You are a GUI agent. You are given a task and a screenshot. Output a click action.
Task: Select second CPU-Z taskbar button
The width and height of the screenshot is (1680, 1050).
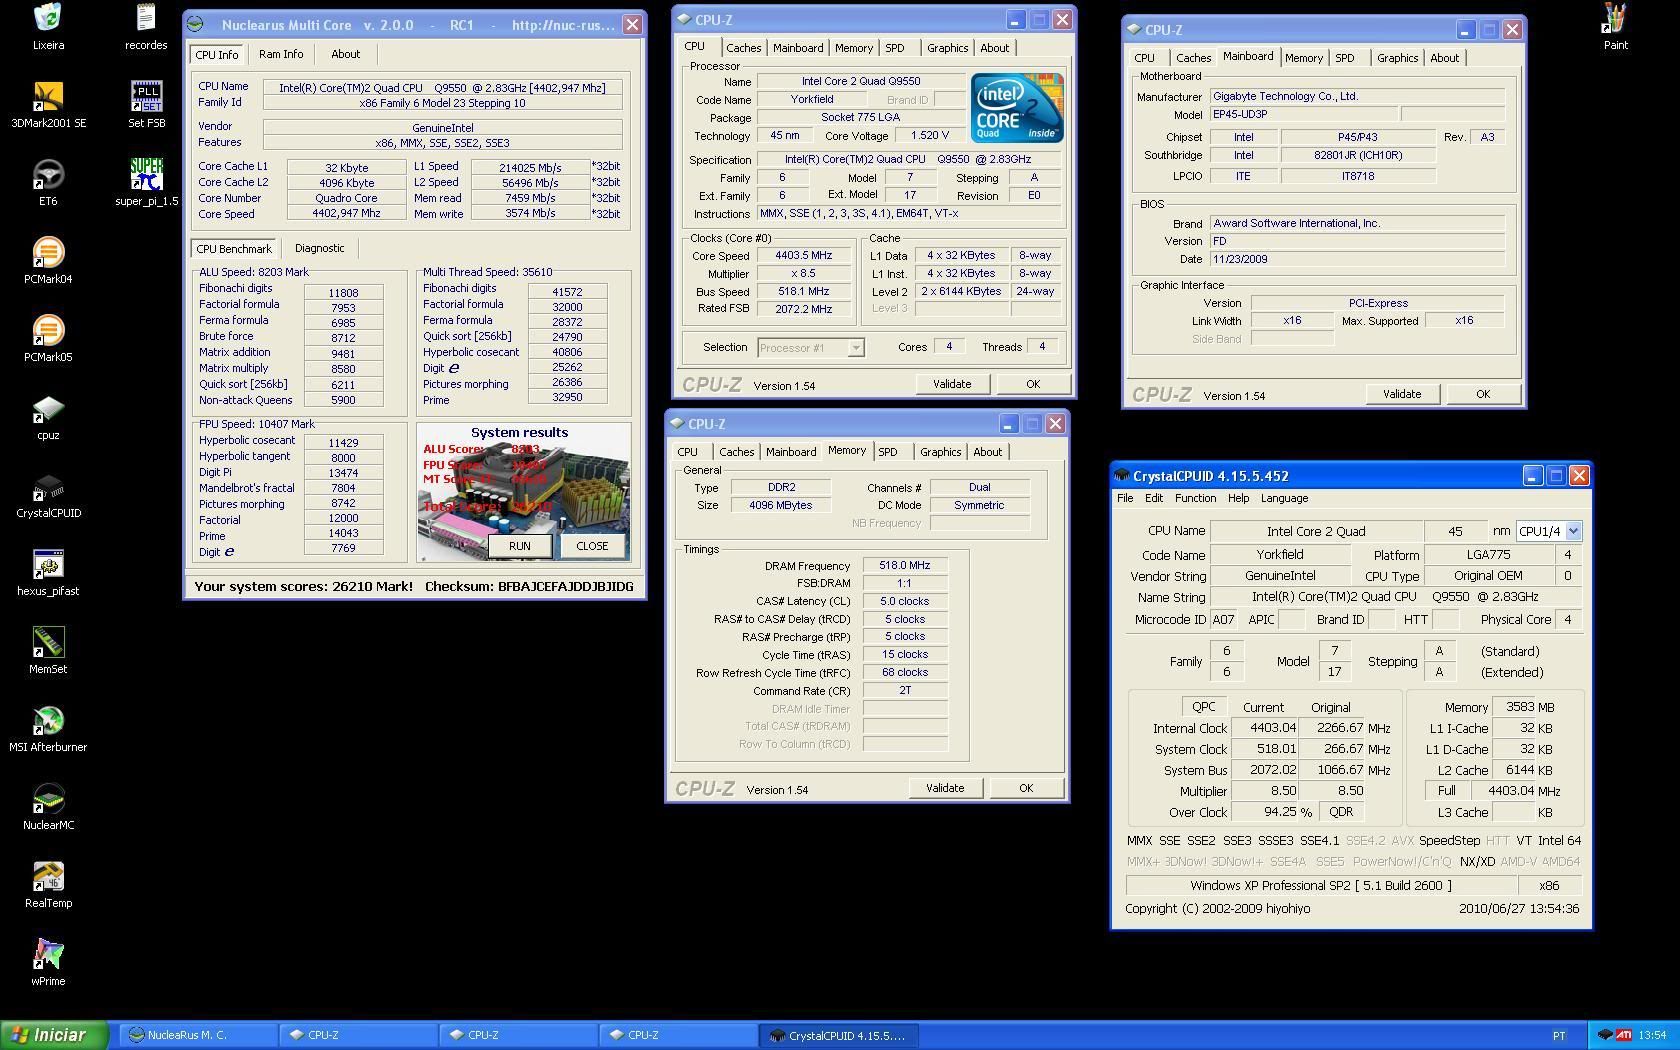(x=517, y=1035)
